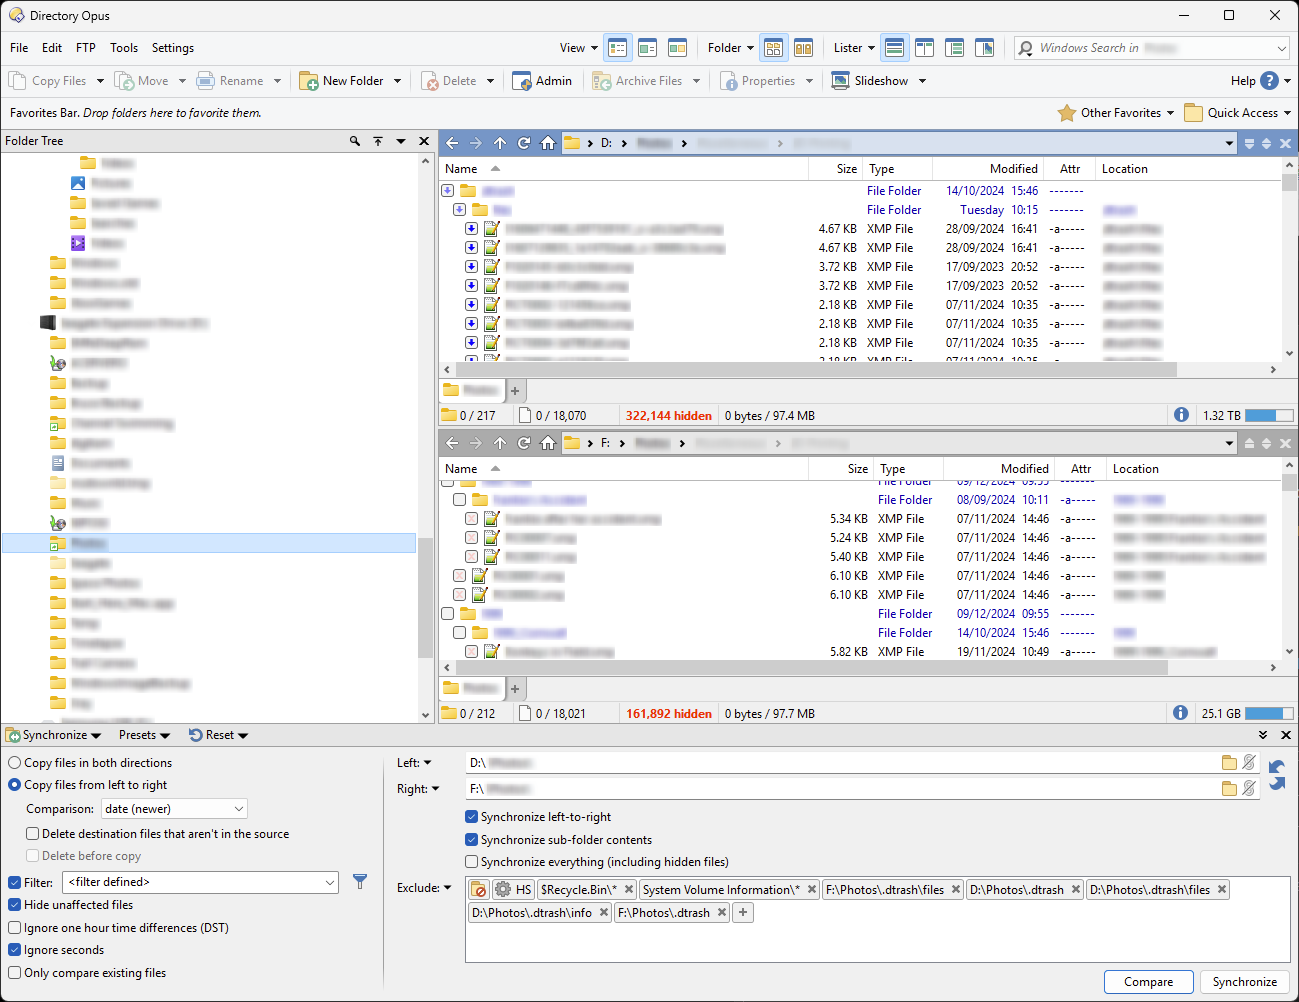
Task: Open the Lister dropdown in the toolbar
Action: [x=855, y=48]
